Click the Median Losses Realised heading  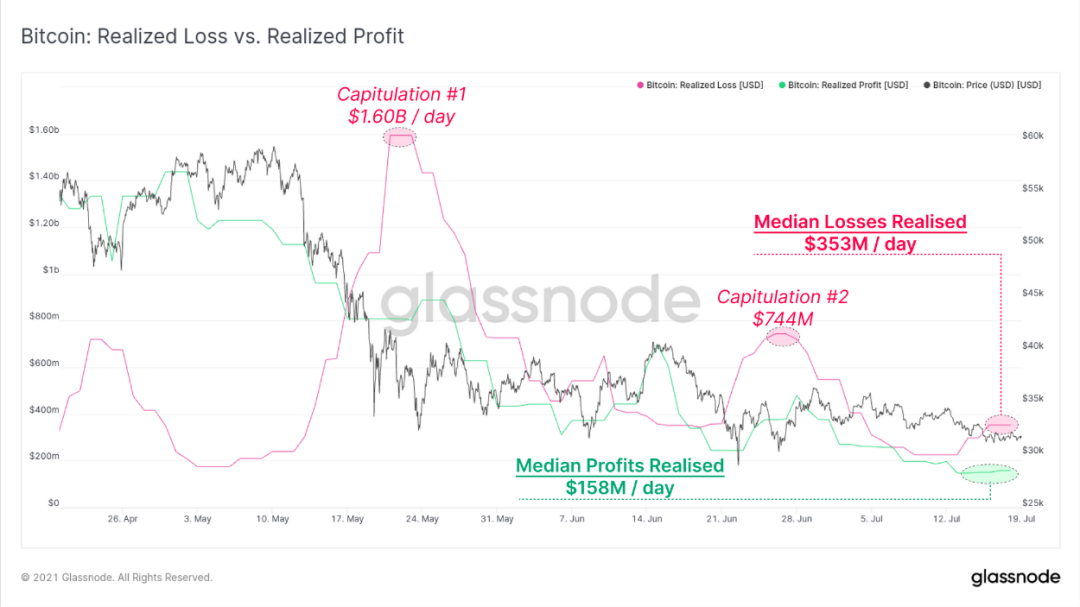pyautogui.click(x=860, y=222)
